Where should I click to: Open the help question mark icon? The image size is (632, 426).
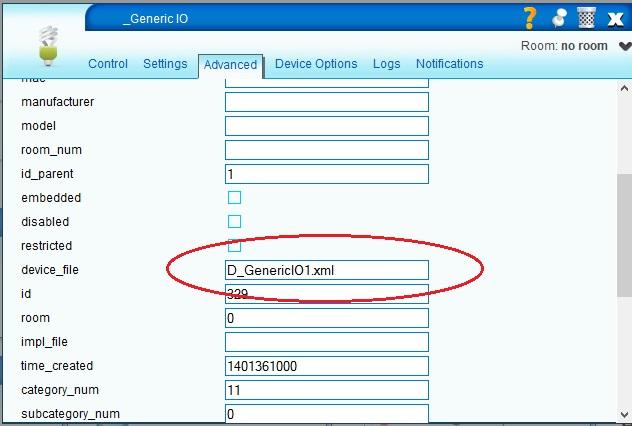pos(530,19)
